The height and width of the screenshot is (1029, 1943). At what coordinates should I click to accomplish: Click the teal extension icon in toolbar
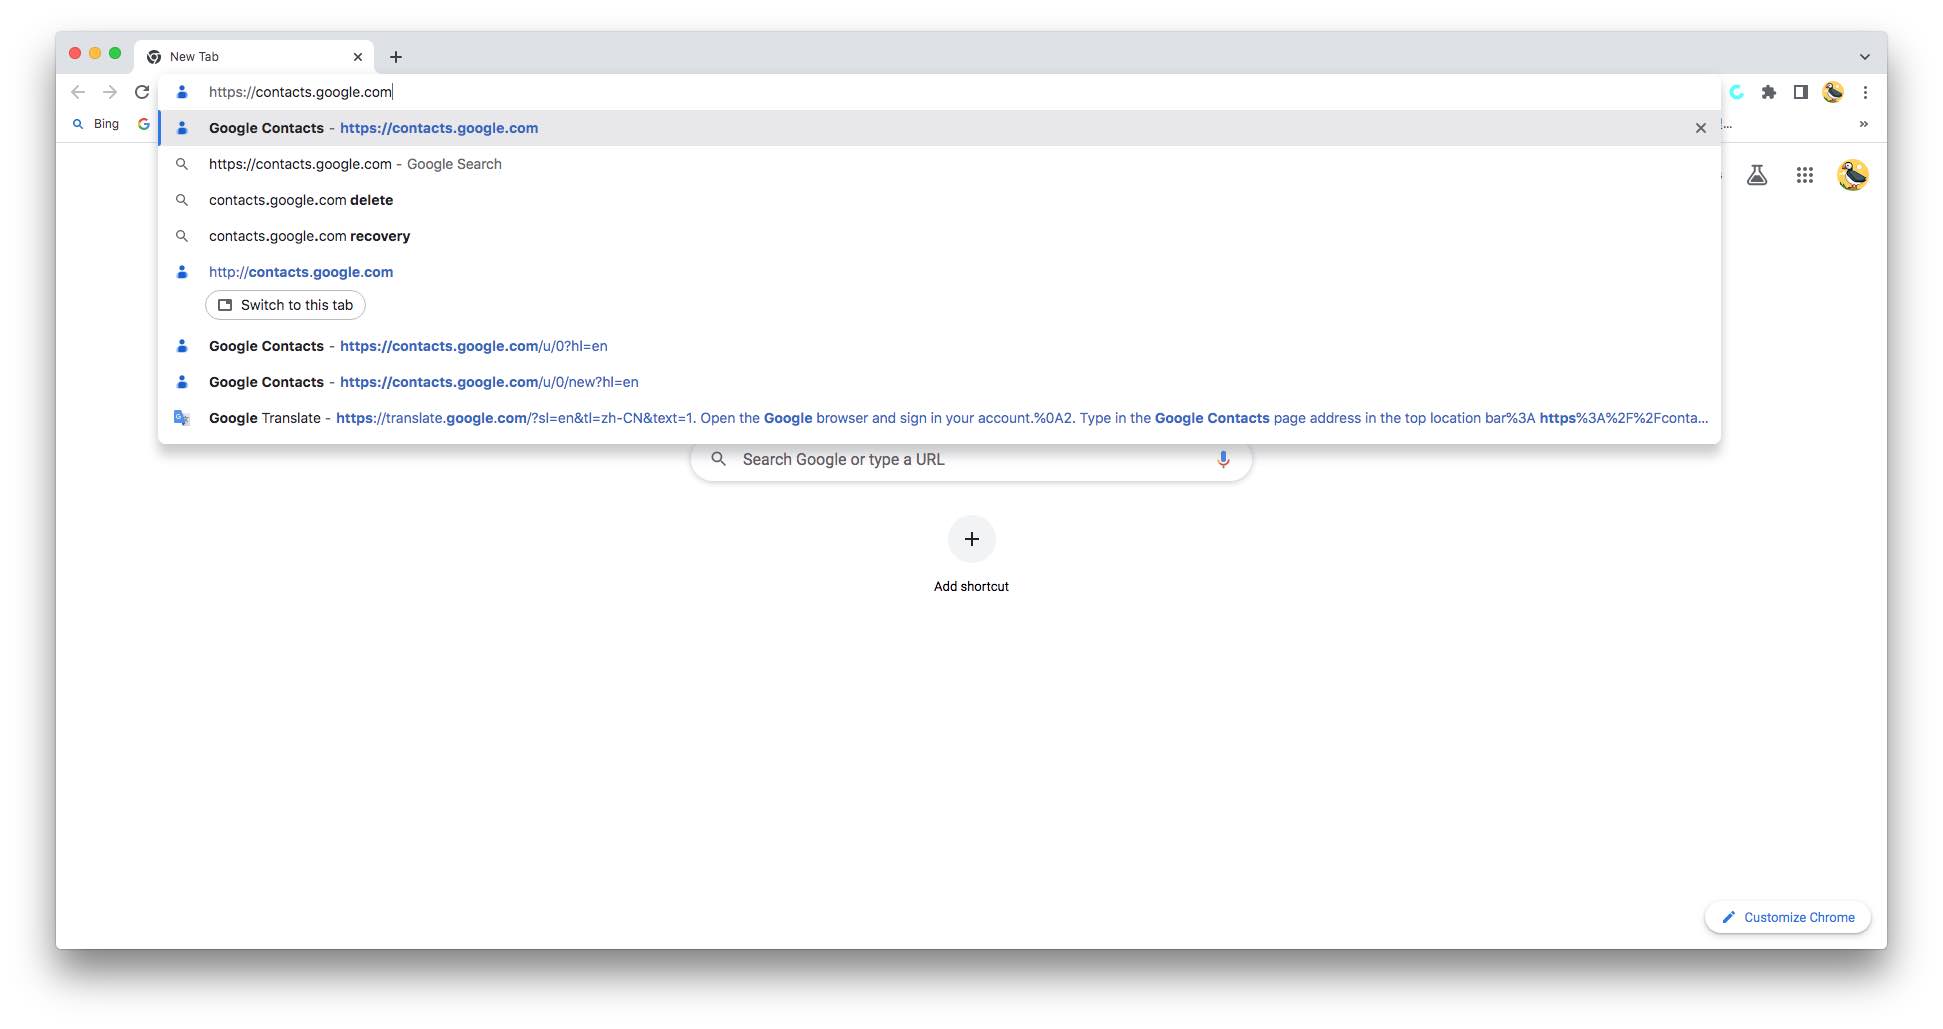(x=1737, y=92)
